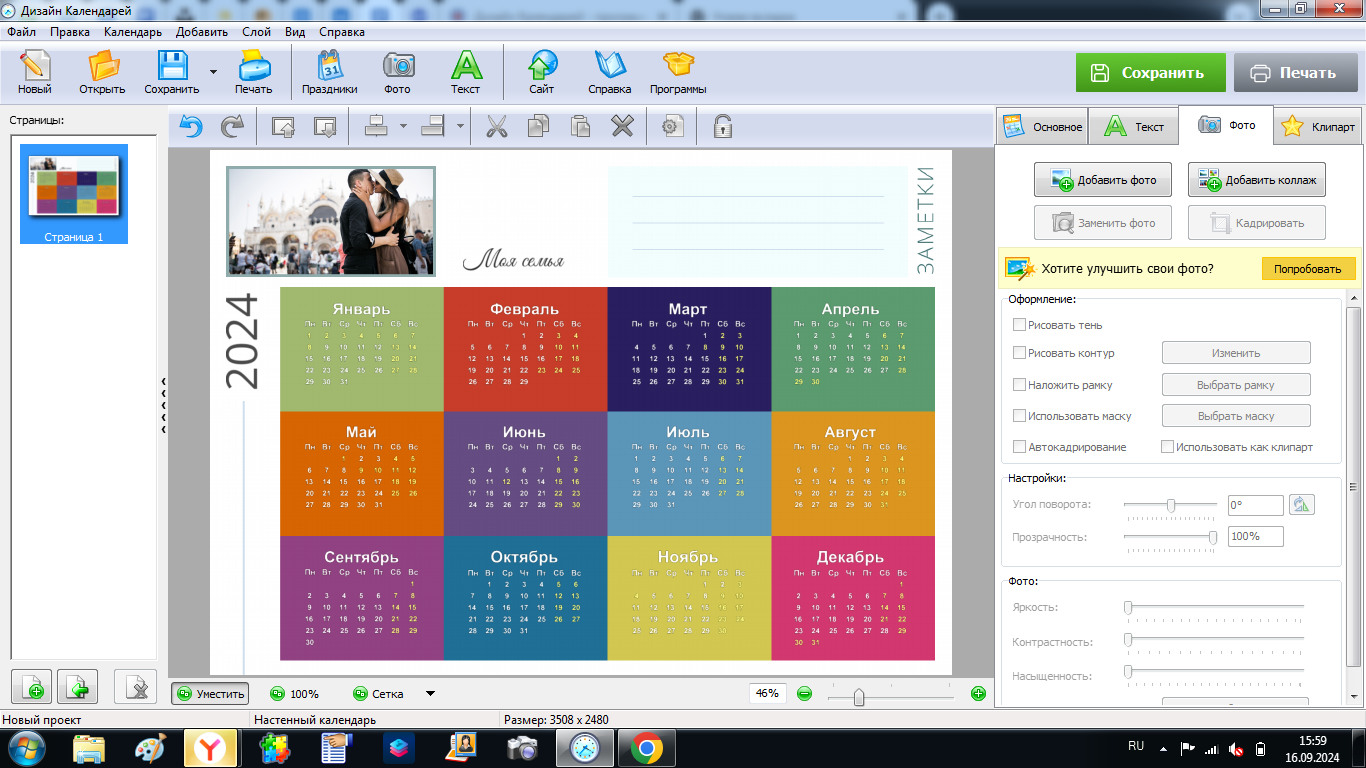
Task: Click the scissors cut icon
Action: (496, 127)
